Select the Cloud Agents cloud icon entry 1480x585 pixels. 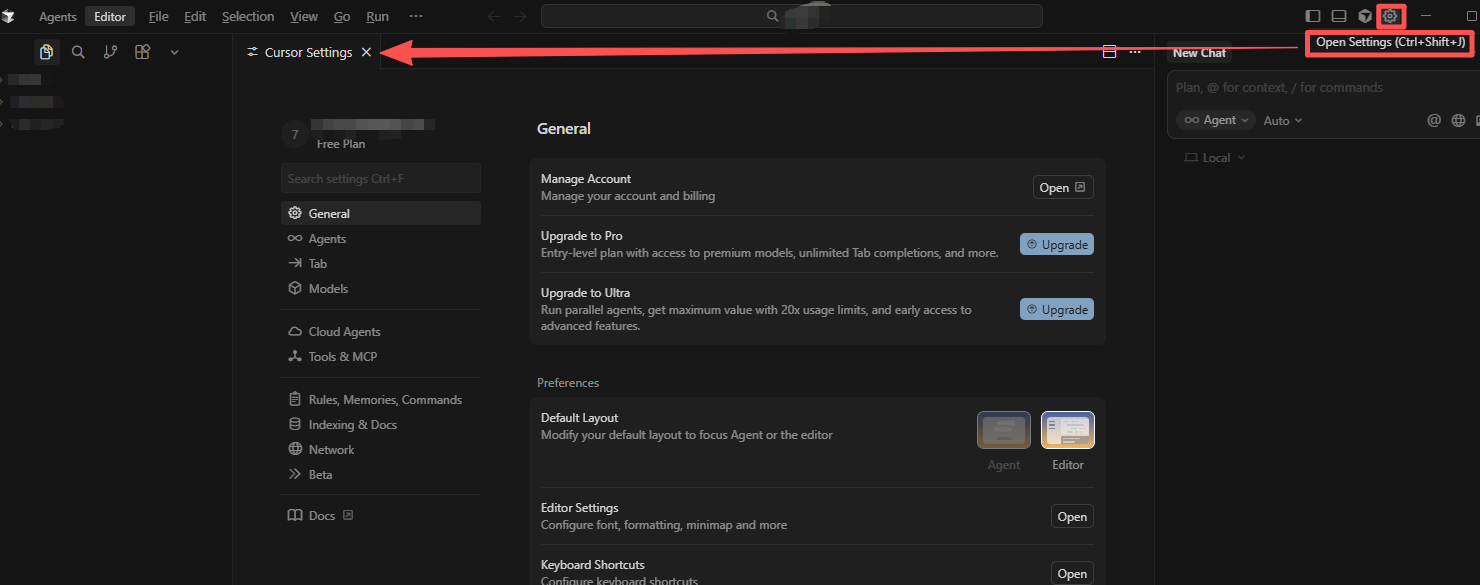295,332
